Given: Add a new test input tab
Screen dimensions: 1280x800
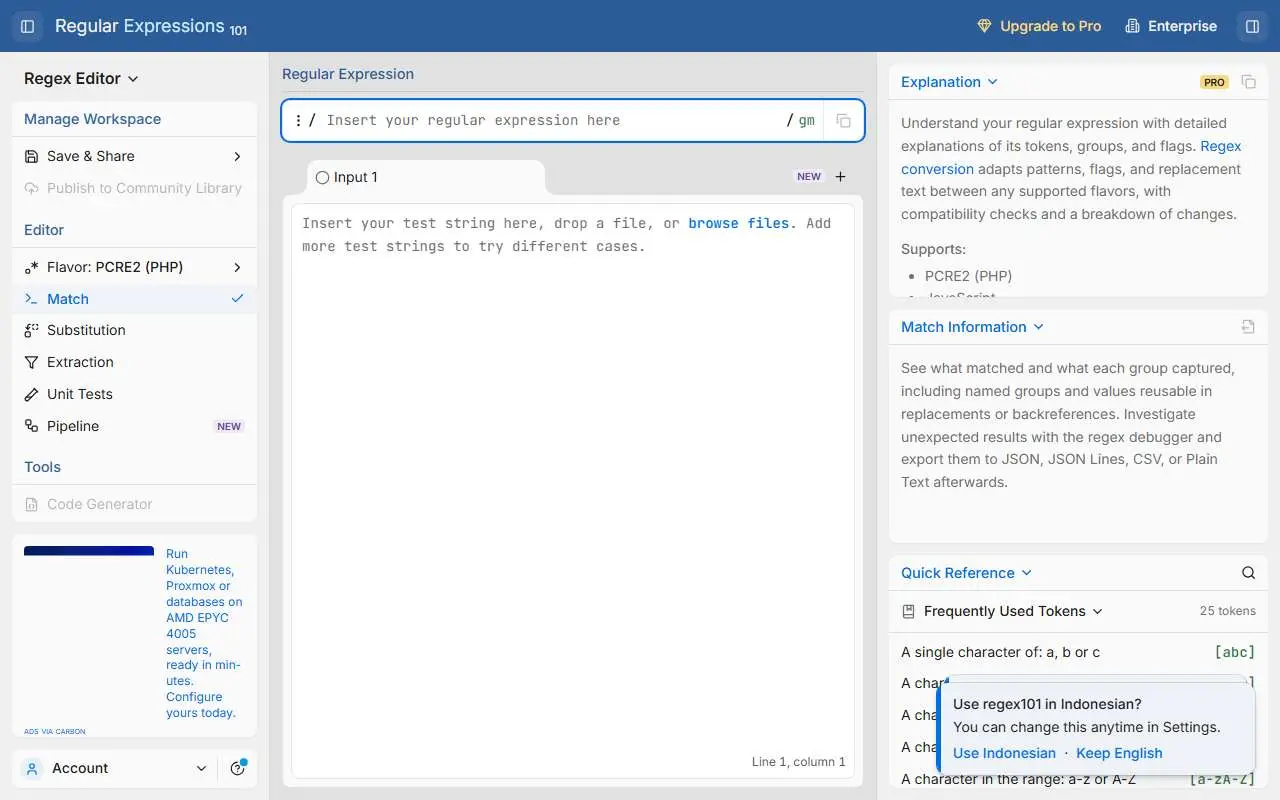Looking at the screenshot, I should (840, 176).
